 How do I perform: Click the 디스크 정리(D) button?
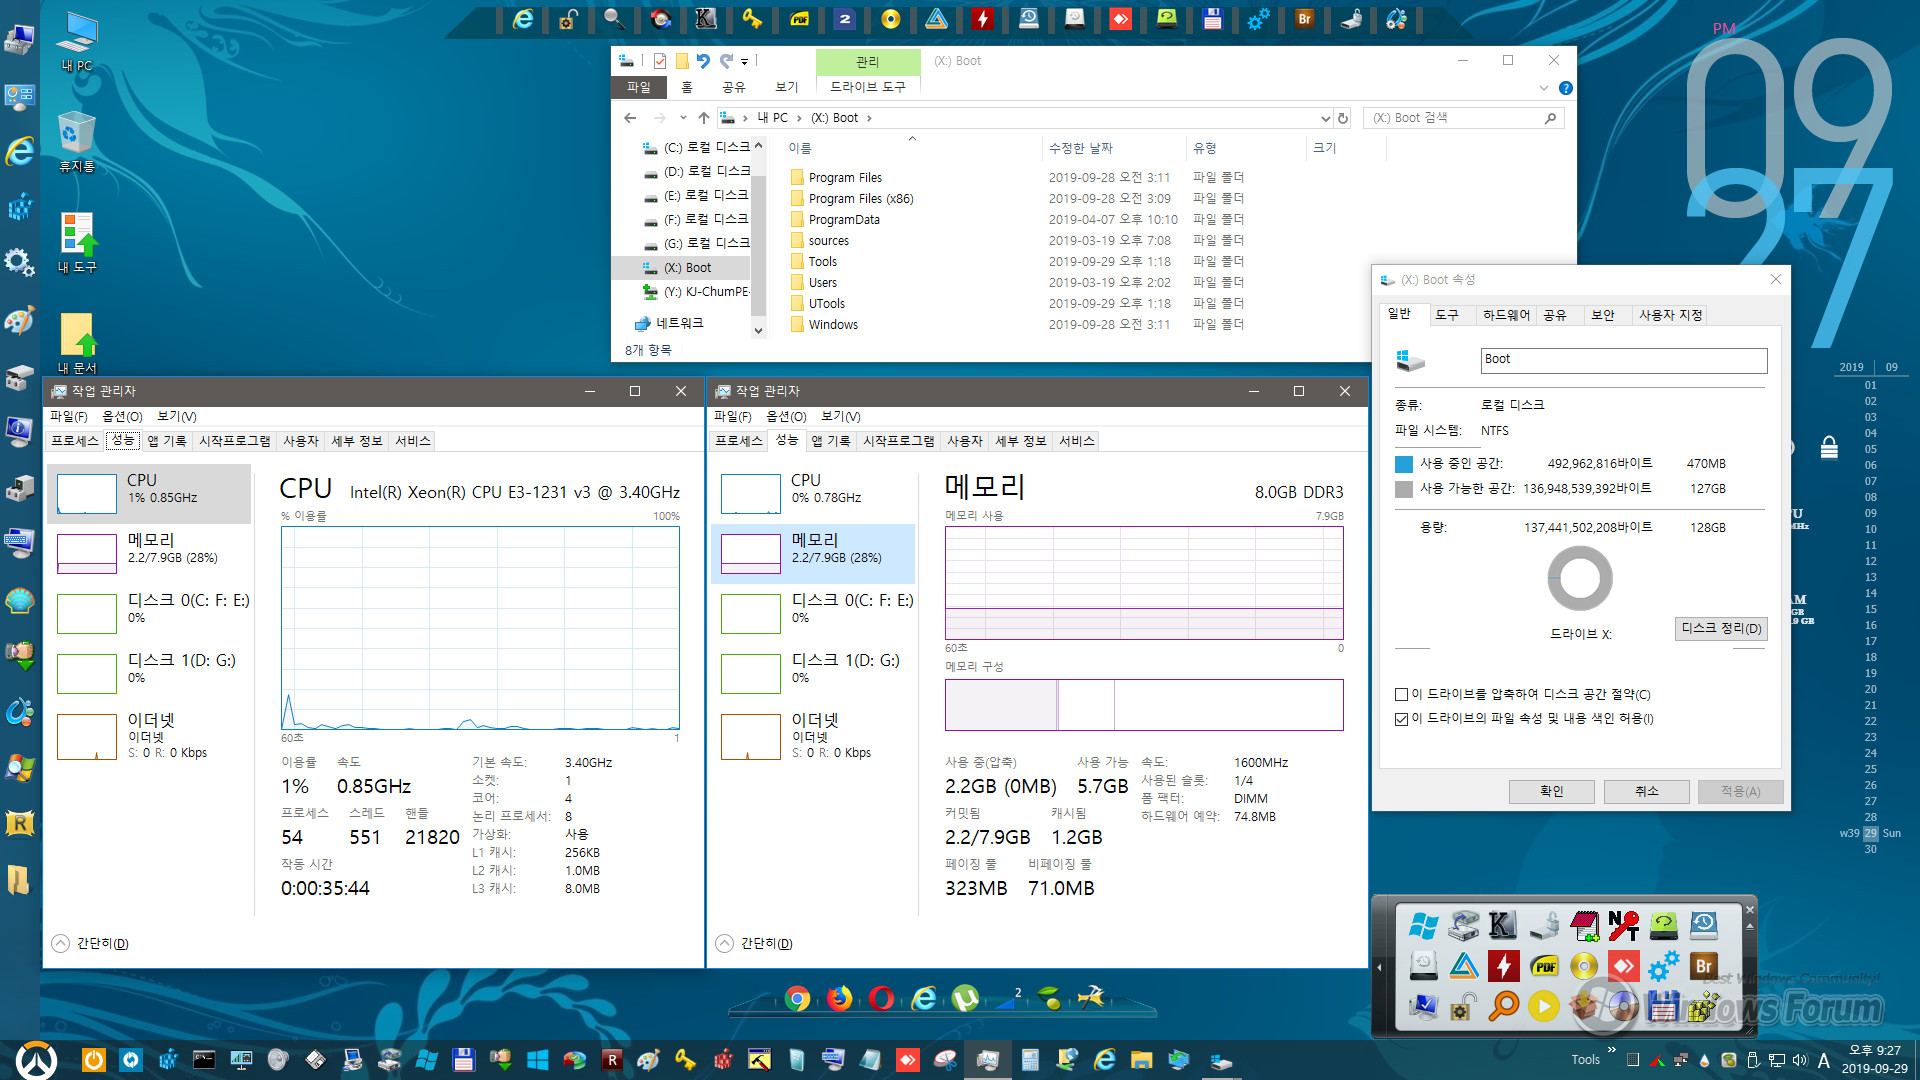point(1721,628)
